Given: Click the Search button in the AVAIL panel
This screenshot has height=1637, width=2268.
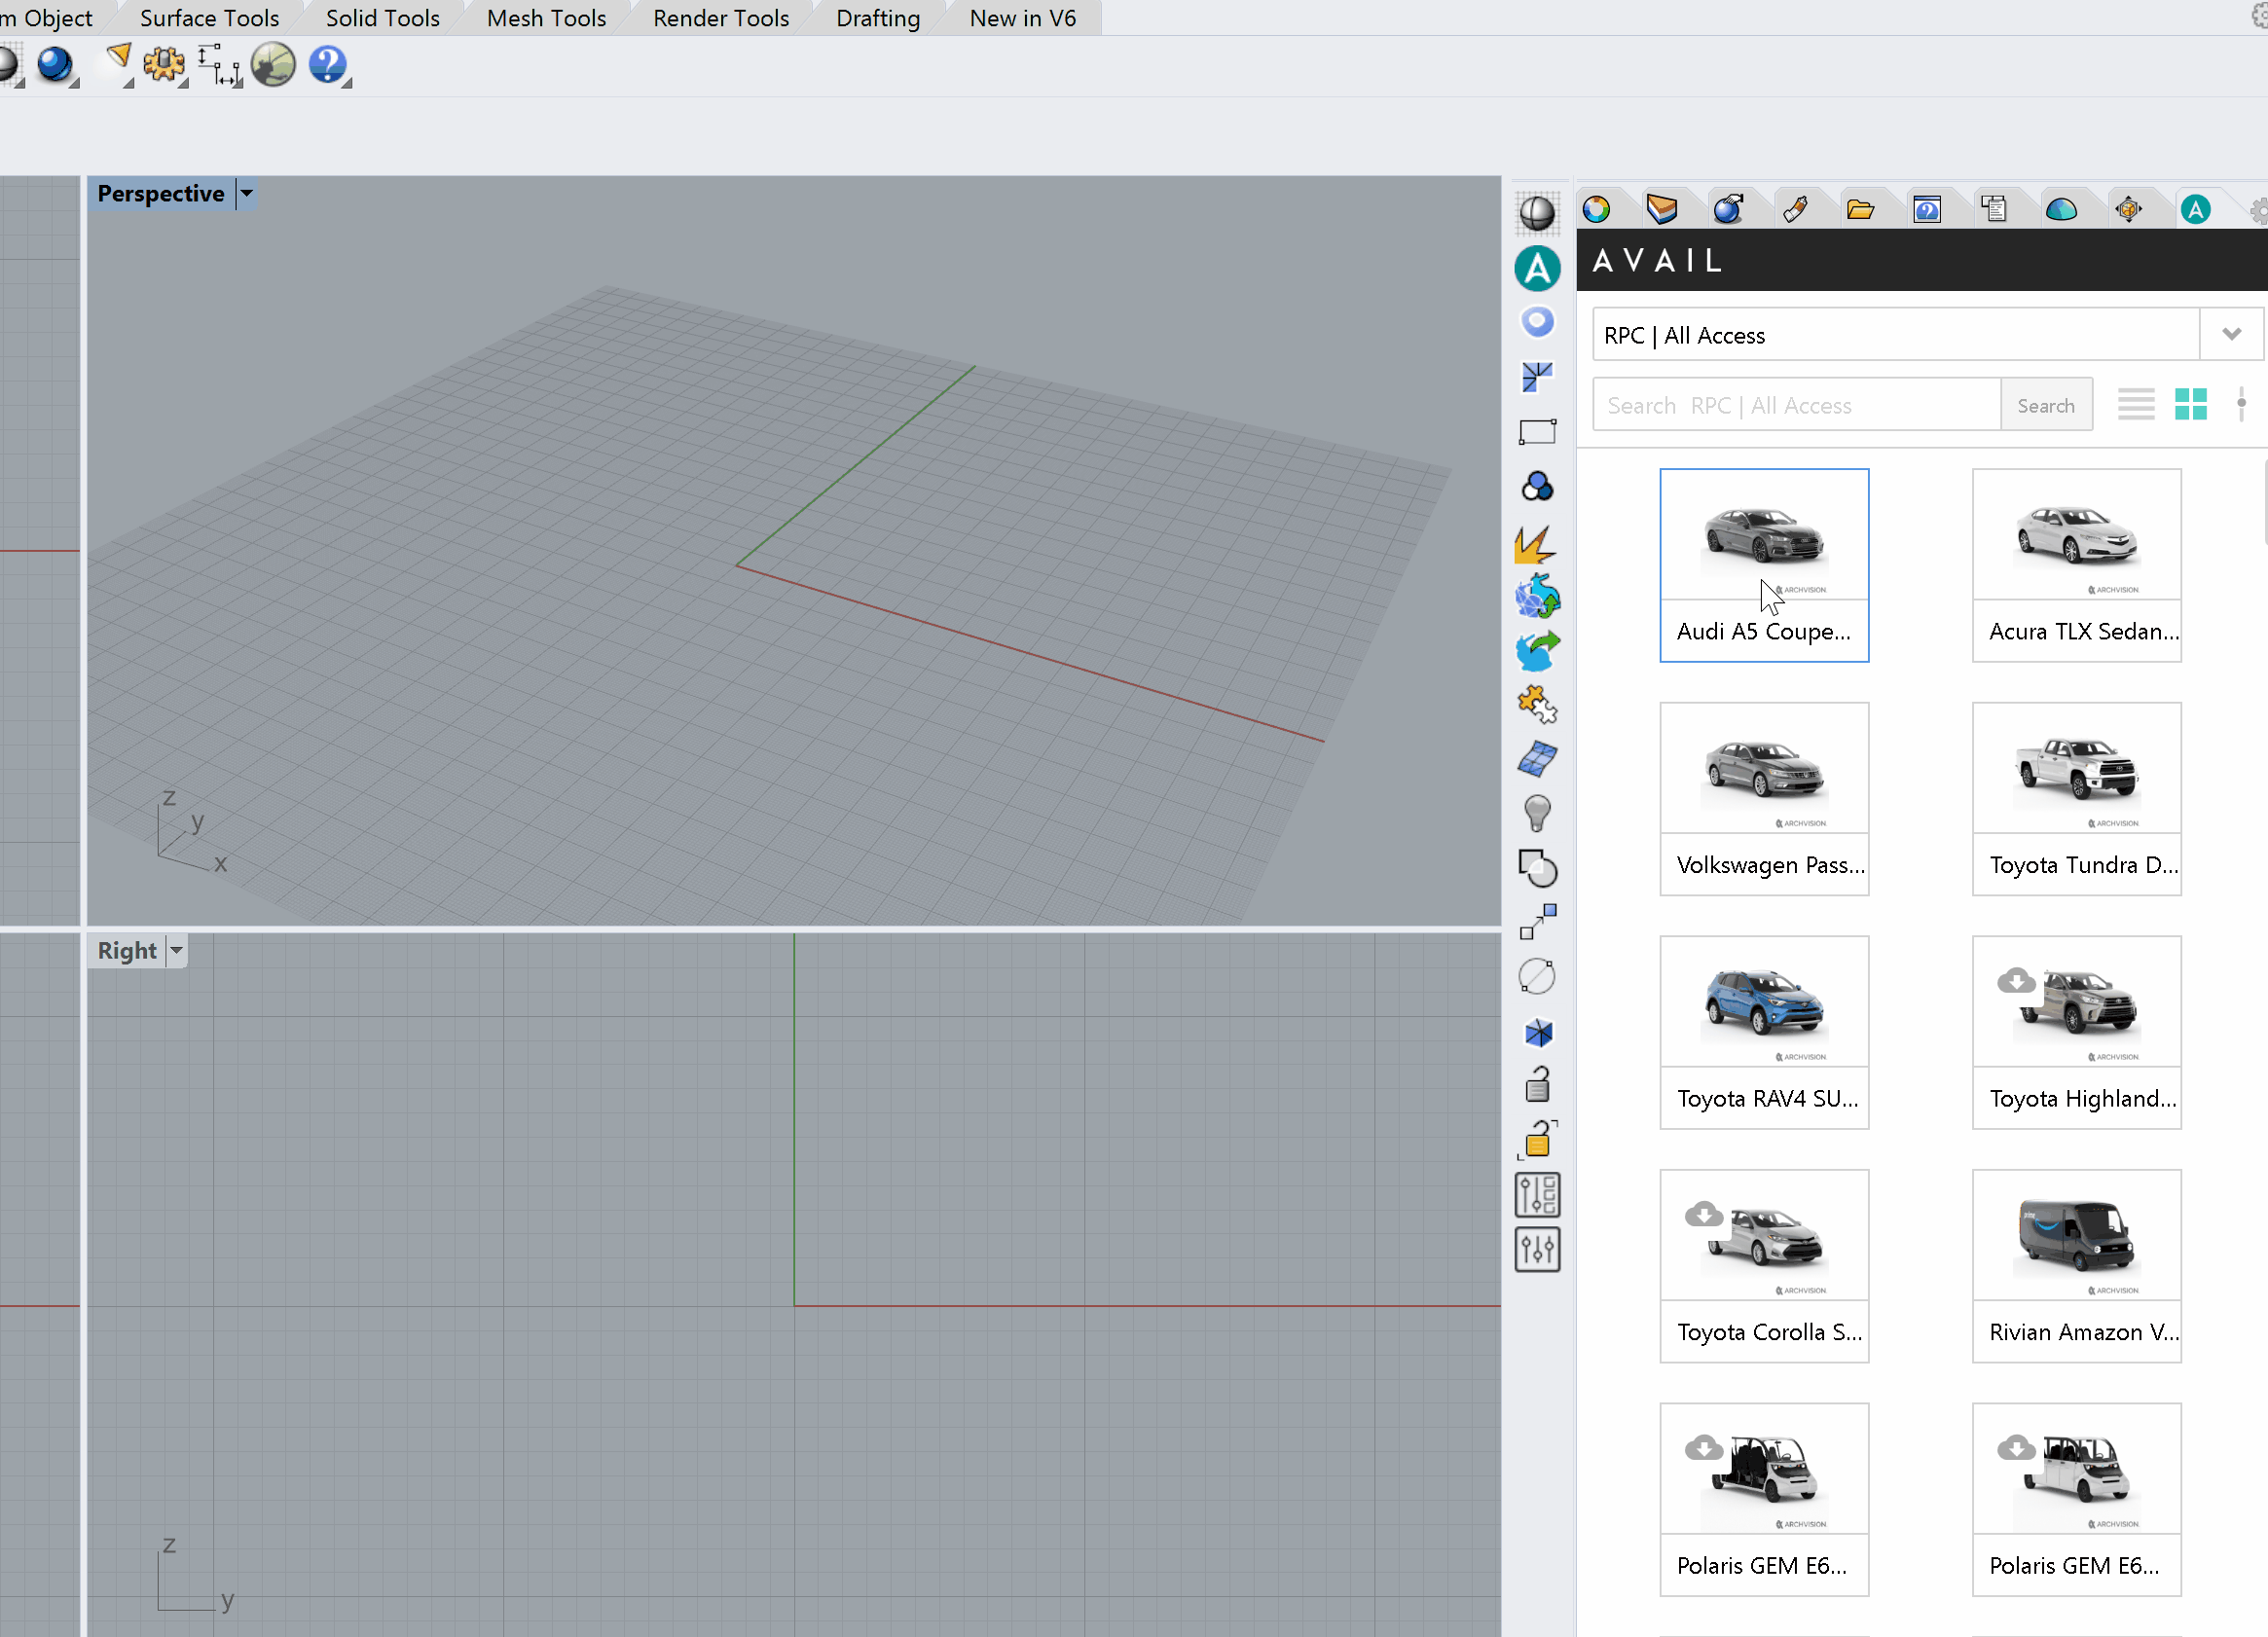Looking at the screenshot, I should pos(2046,404).
